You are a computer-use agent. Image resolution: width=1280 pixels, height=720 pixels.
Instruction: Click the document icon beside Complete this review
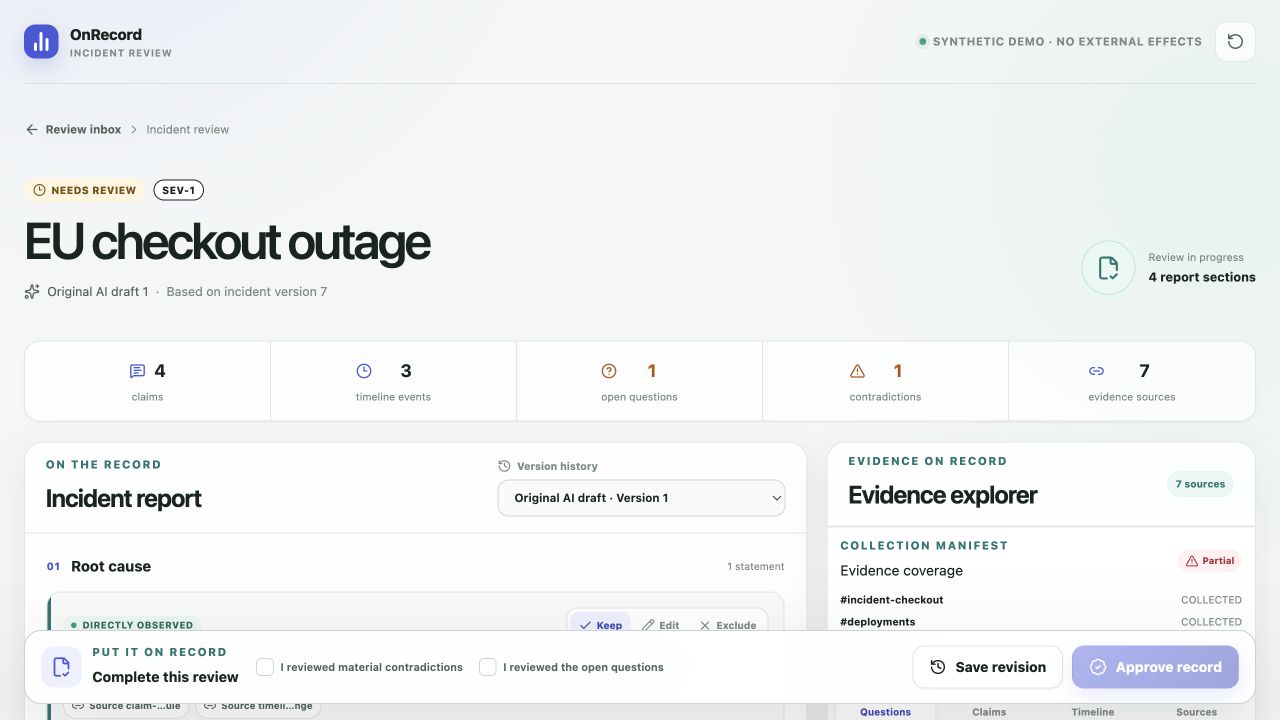tap(61, 667)
